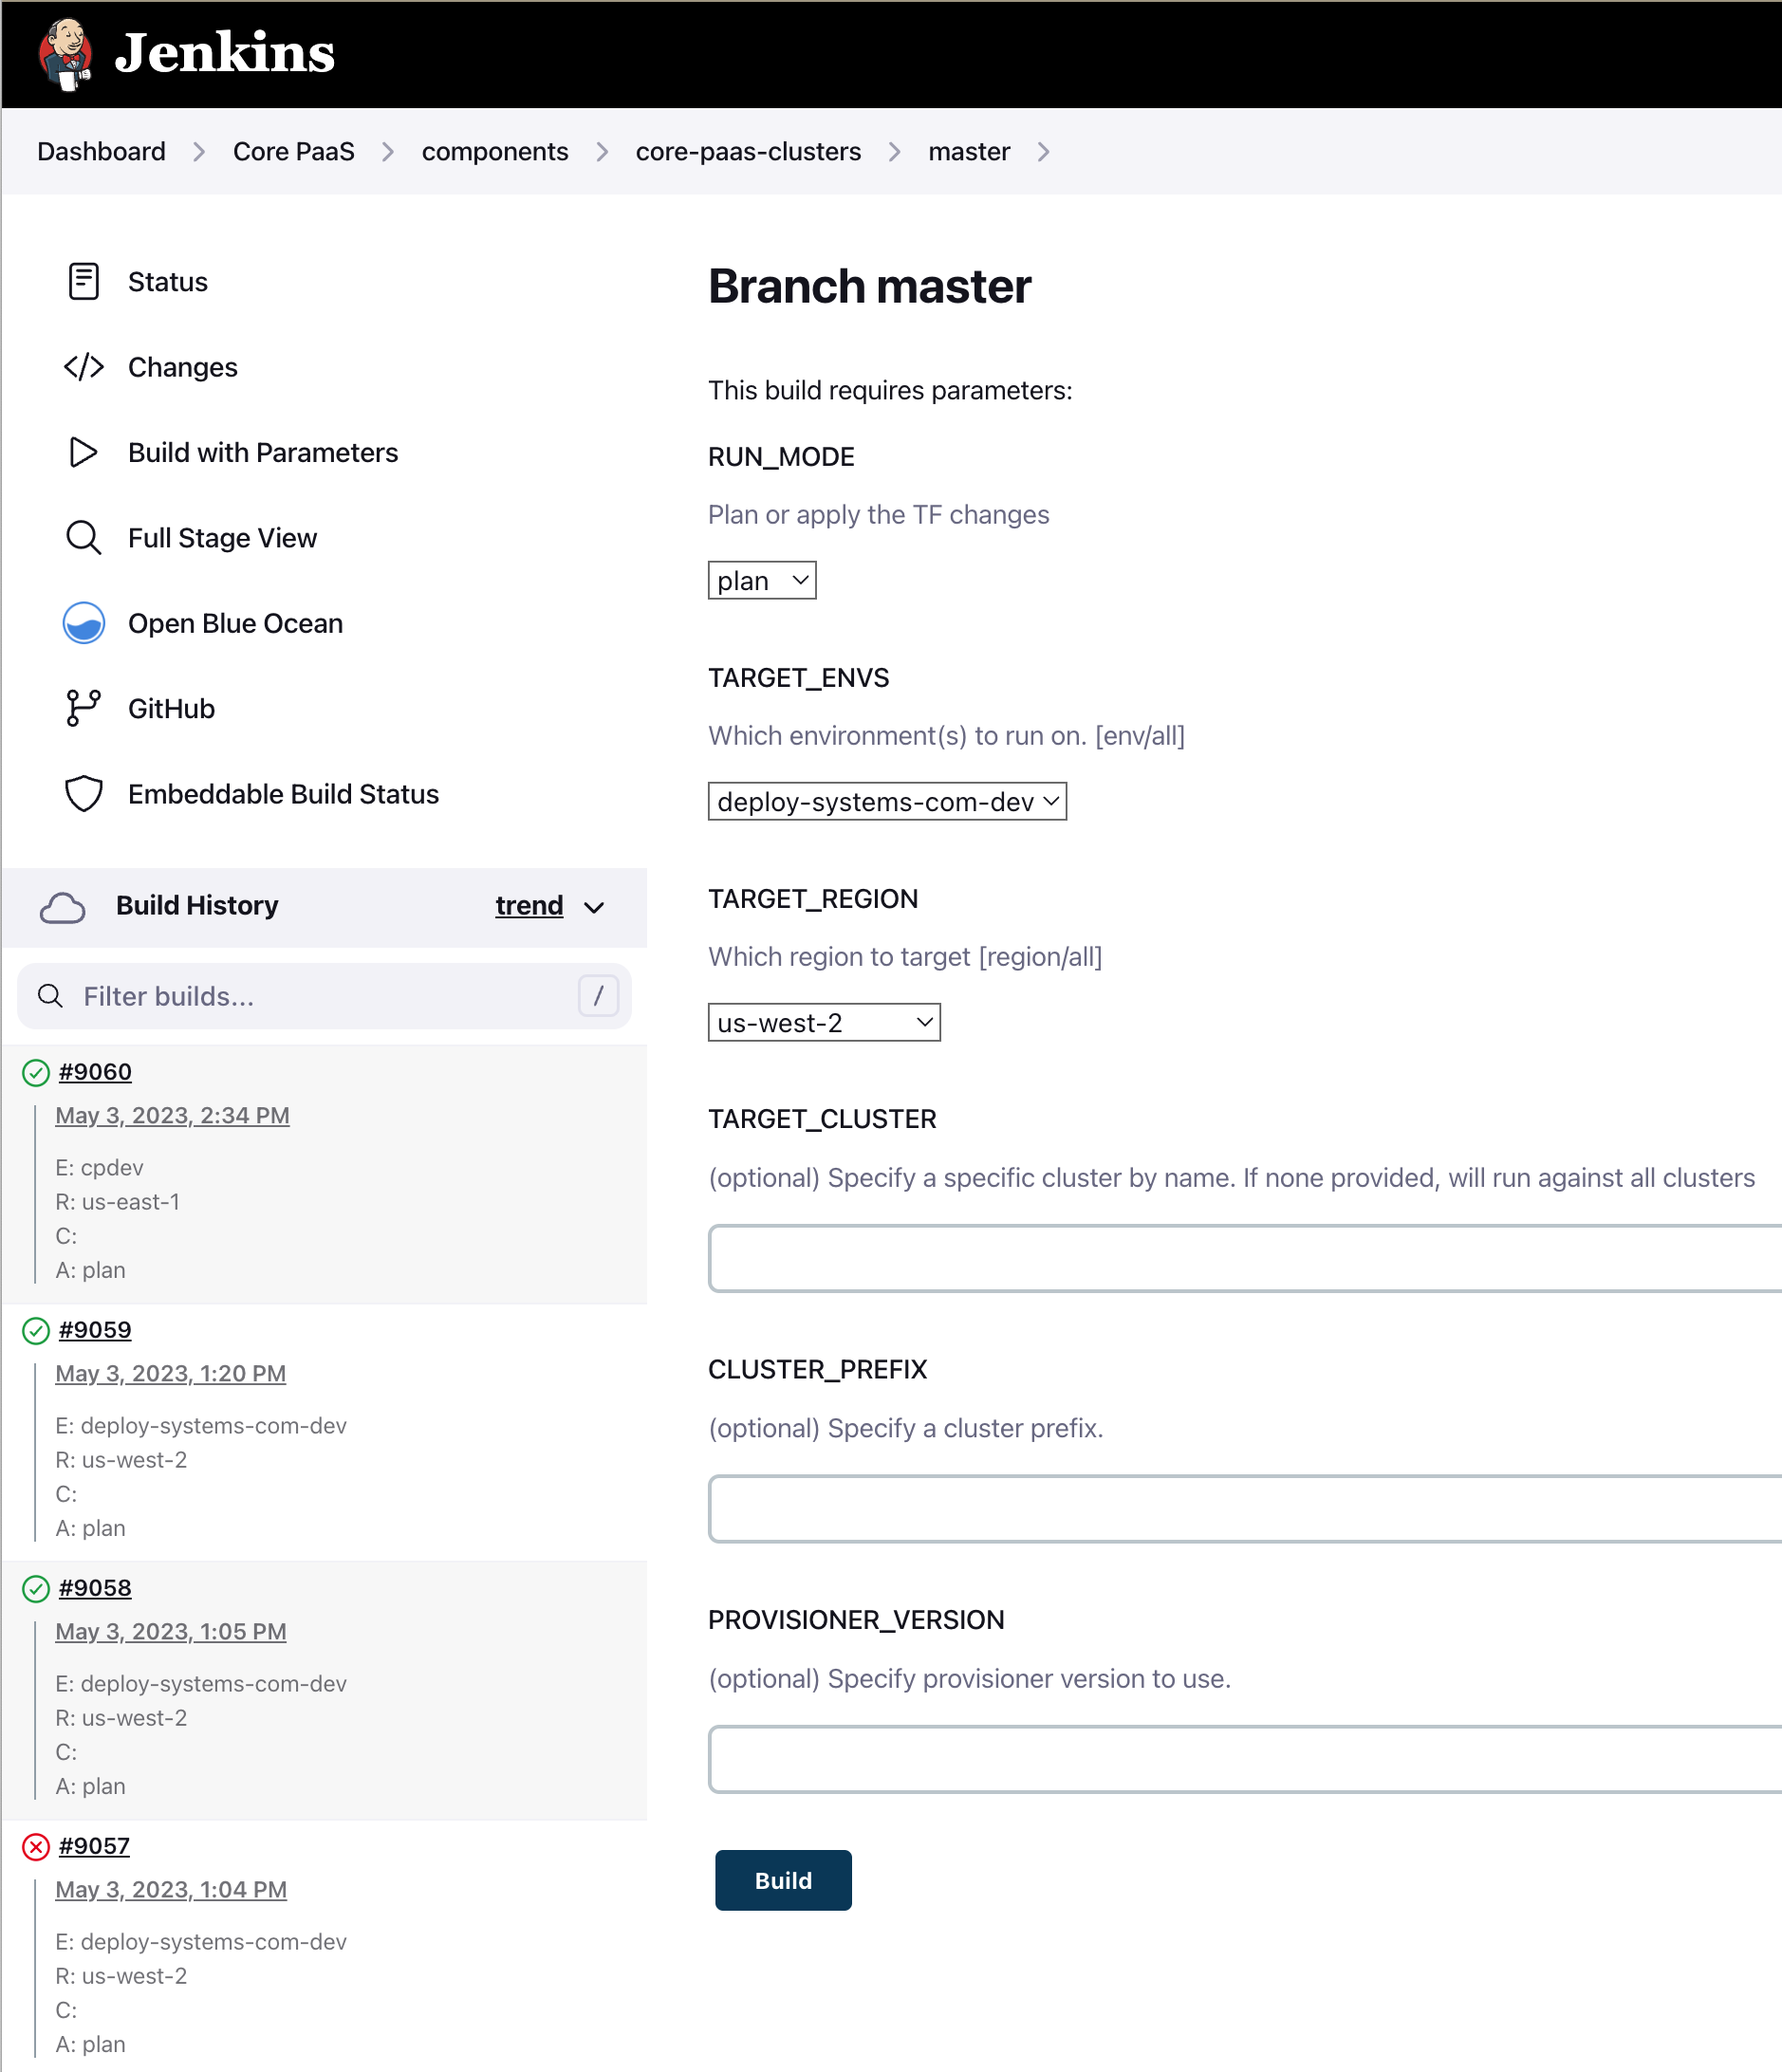Open Full Stage View link
Image resolution: width=1782 pixels, height=2072 pixels.
pos(222,538)
